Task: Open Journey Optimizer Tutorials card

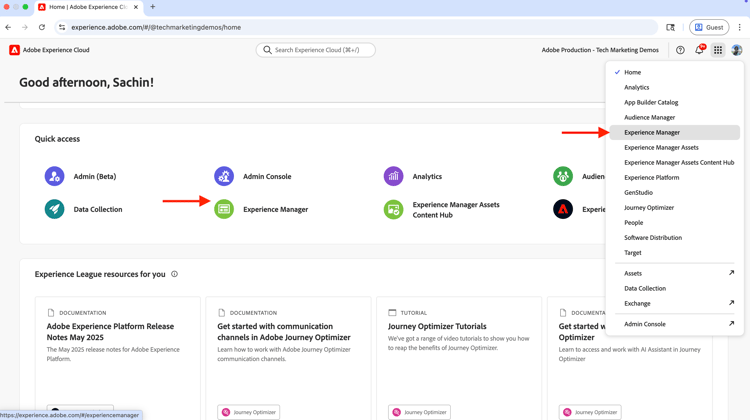Action: [459, 358]
